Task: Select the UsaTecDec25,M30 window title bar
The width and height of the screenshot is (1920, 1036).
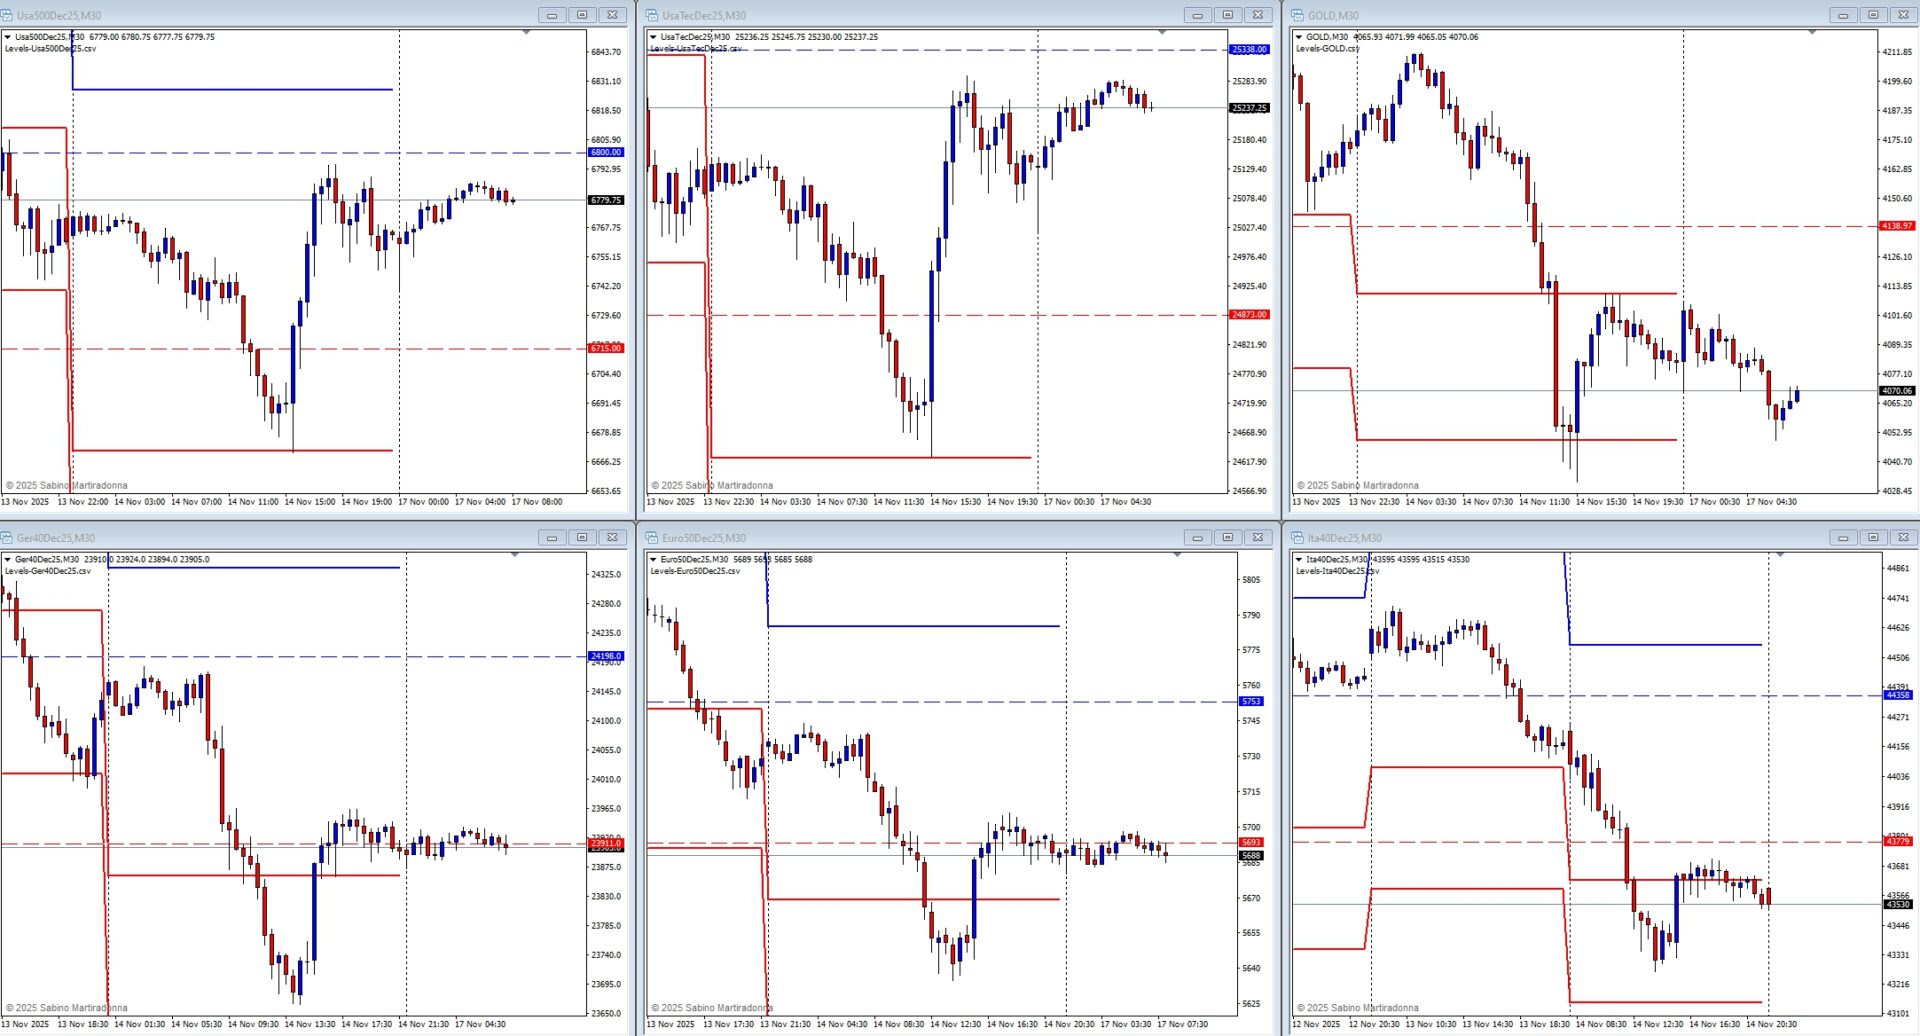Action: click(900, 15)
